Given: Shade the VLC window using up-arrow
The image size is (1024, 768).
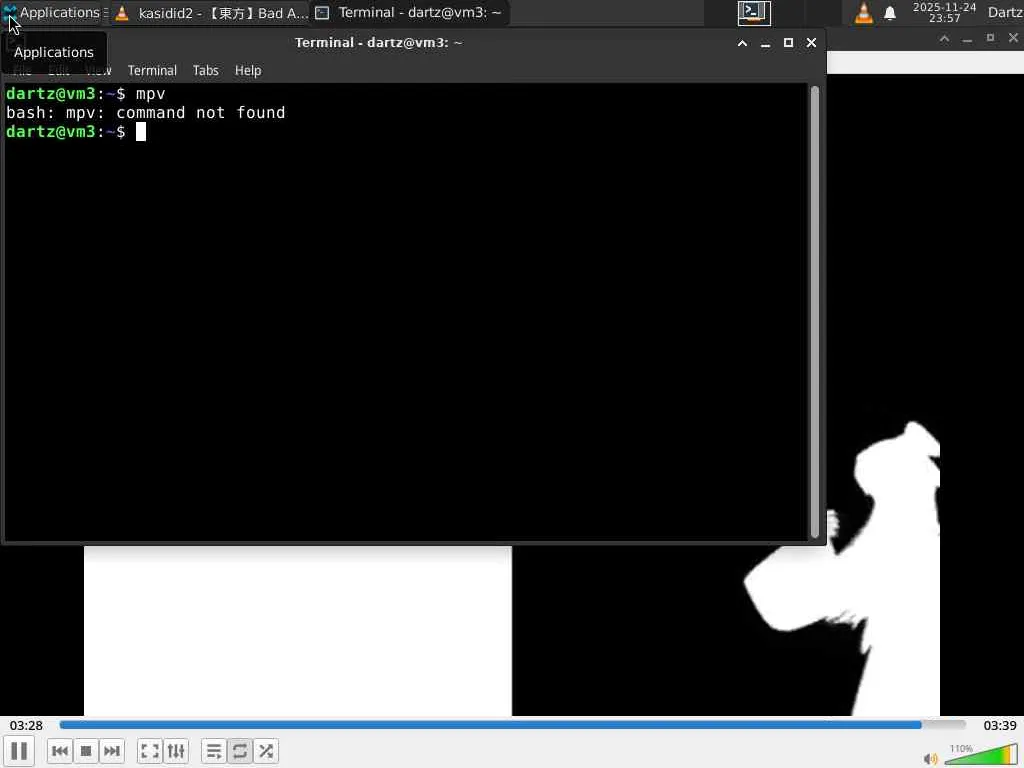Looking at the screenshot, I should (x=944, y=39).
